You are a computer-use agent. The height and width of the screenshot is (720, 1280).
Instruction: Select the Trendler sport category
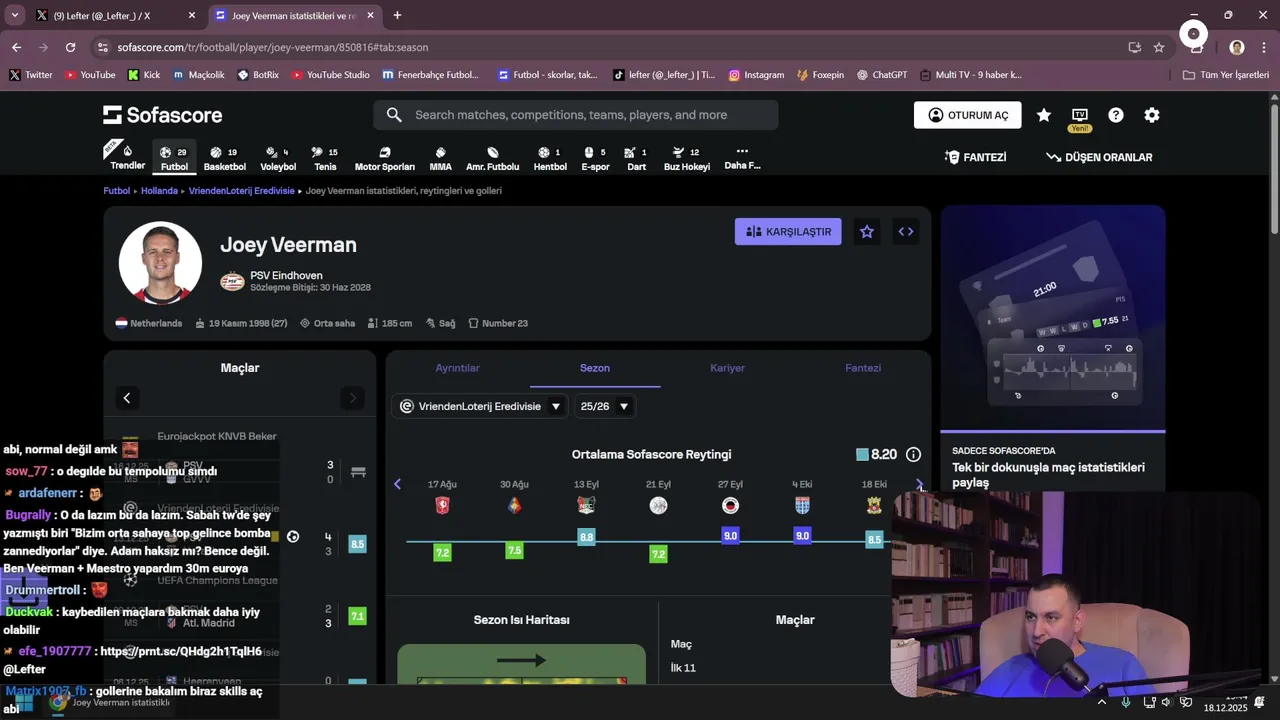coord(127,158)
